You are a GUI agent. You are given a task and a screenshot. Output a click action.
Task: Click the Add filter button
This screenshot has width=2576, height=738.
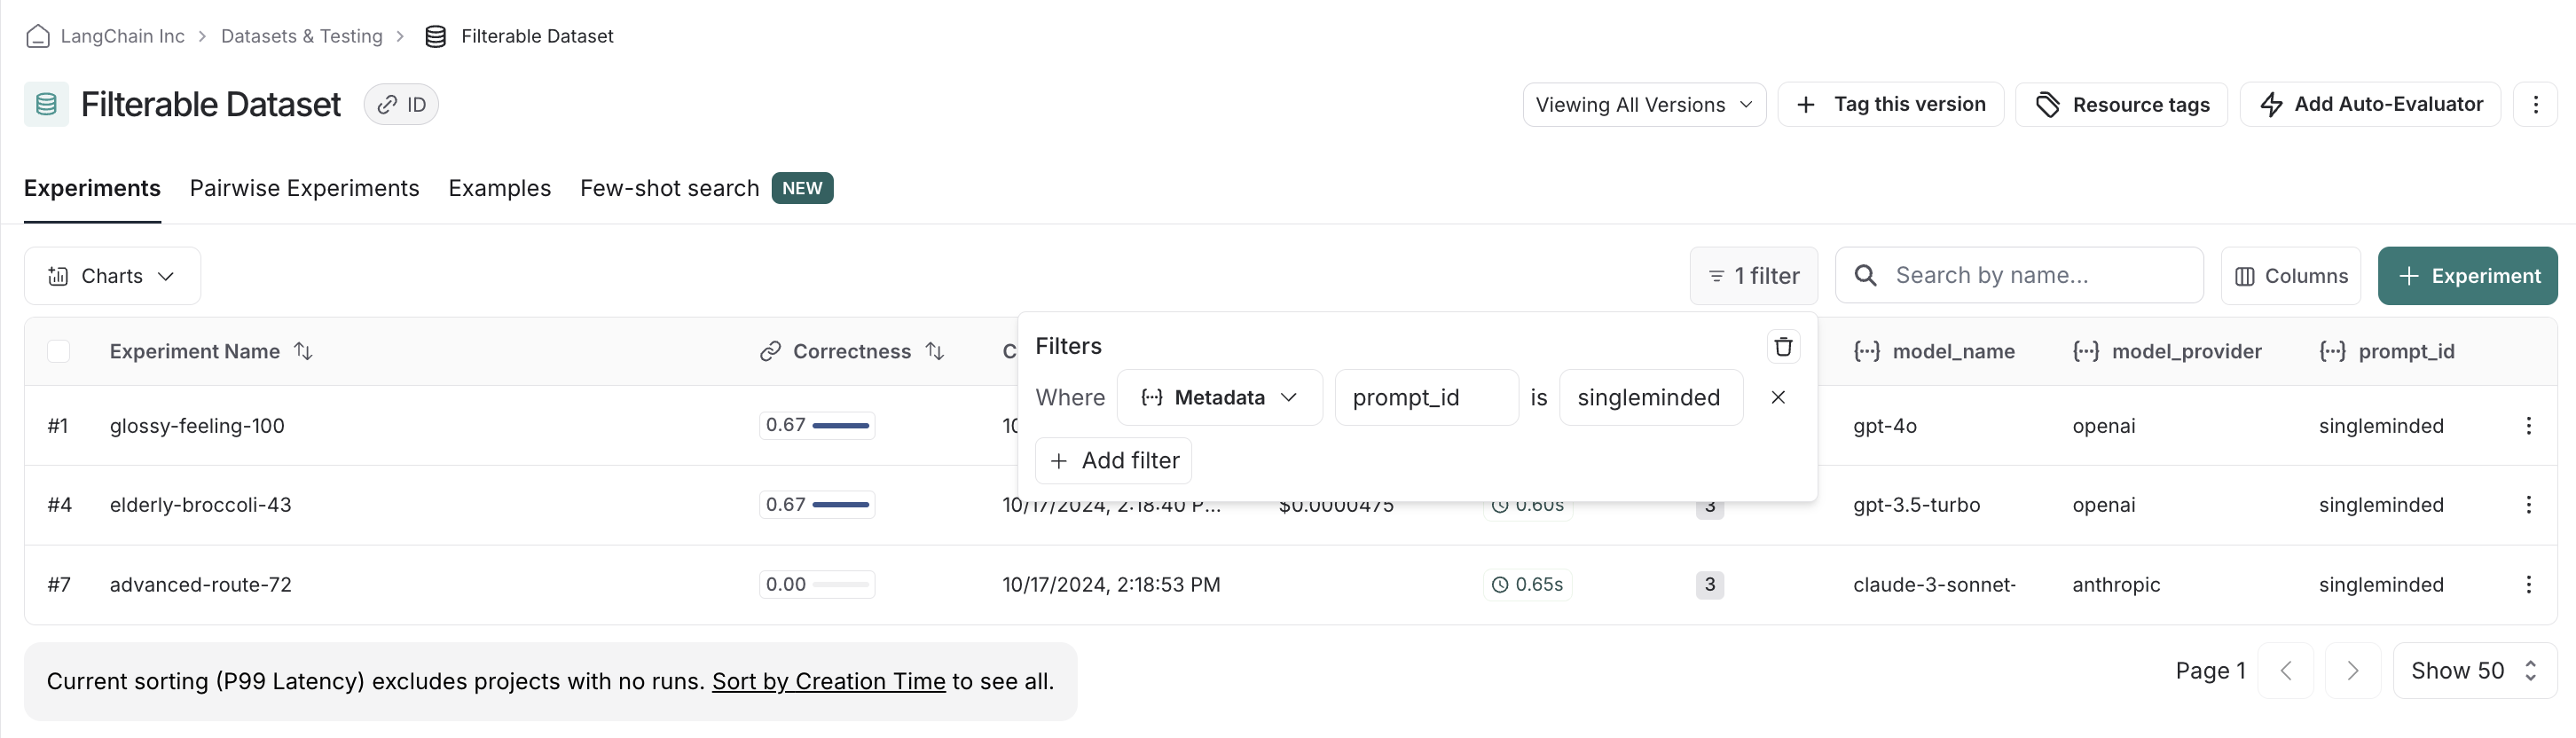(x=1113, y=461)
